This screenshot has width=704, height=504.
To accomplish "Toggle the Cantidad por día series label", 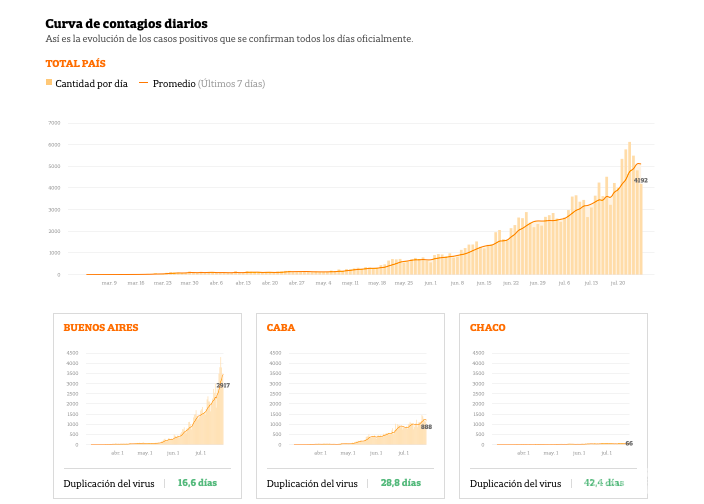I will [91, 84].
